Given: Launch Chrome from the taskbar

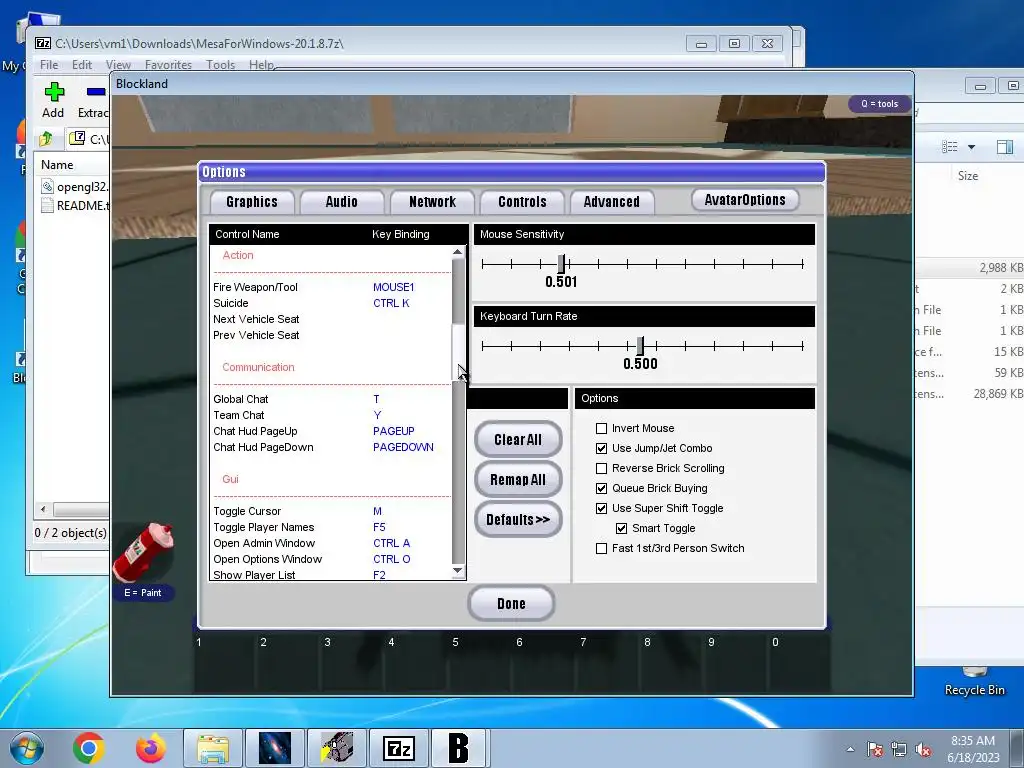Looking at the screenshot, I should click(89, 748).
